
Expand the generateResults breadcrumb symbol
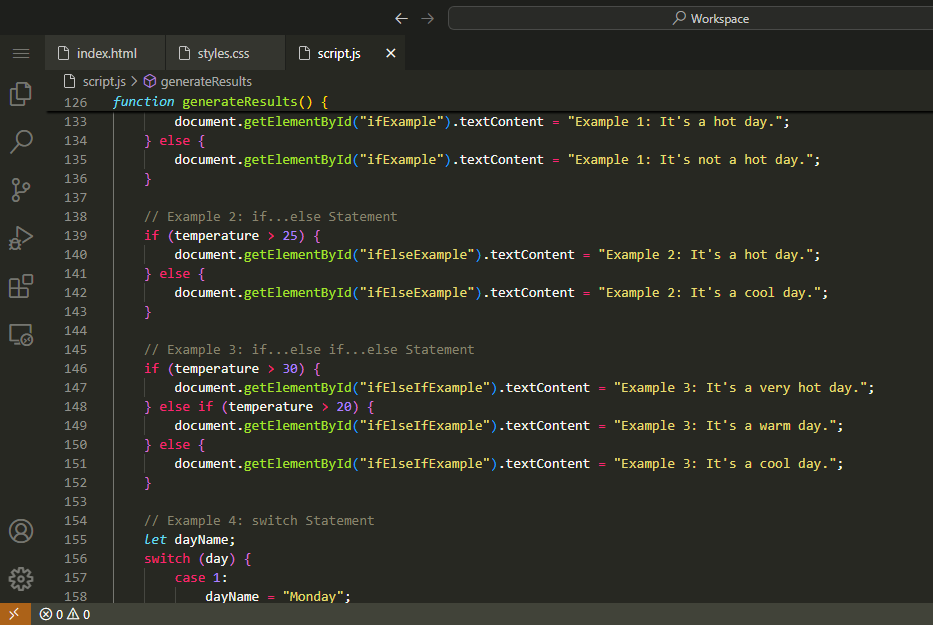coord(205,81)
